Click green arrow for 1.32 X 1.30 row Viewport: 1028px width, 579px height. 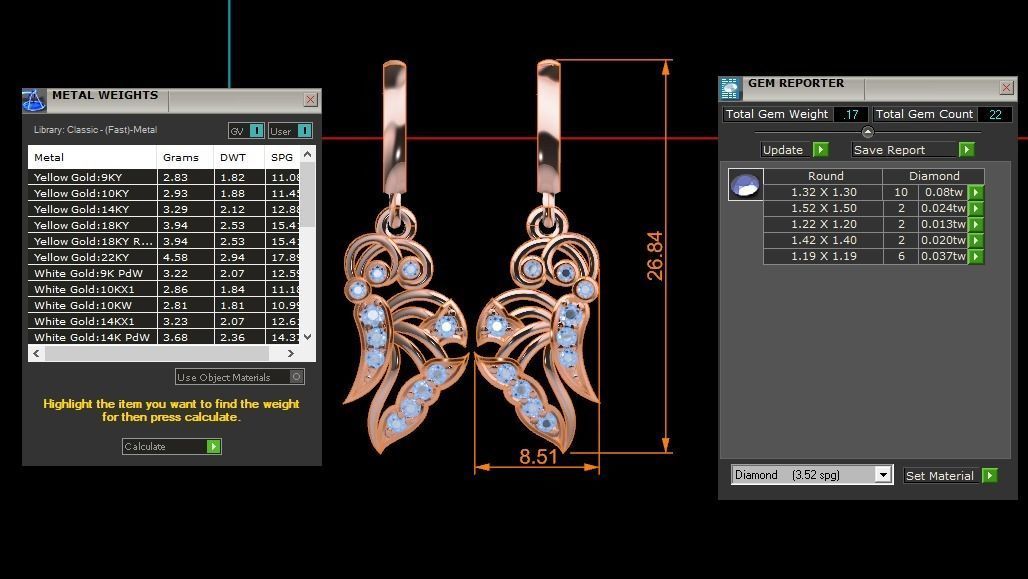pyautogui.click(x=976, y=192)
